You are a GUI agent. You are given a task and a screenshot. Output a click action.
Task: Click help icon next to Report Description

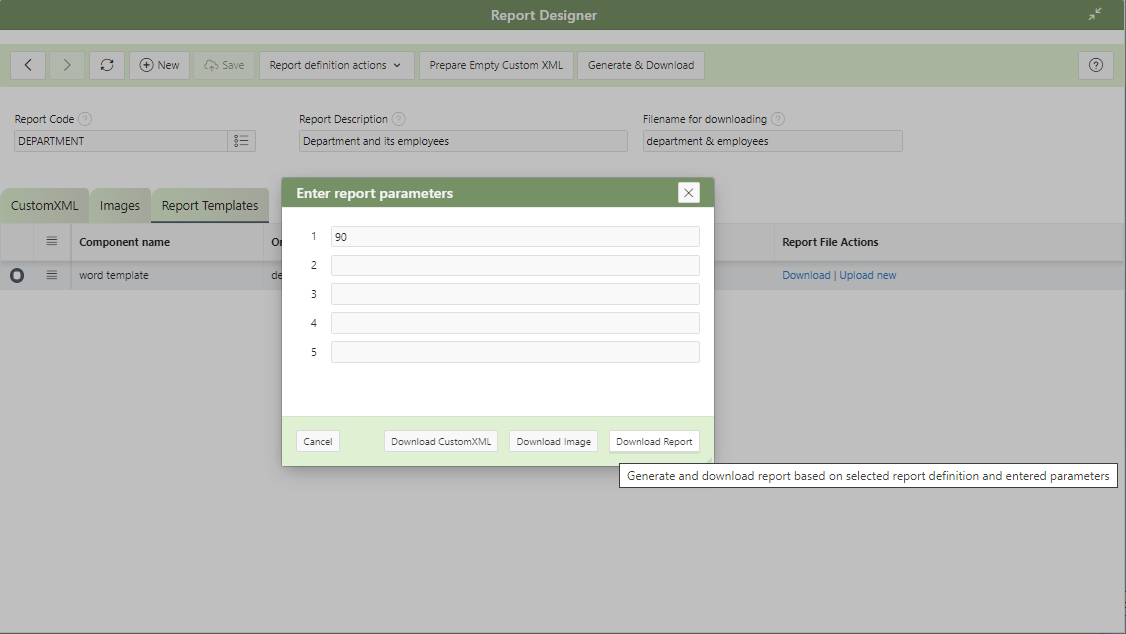(x=399, y=119)
